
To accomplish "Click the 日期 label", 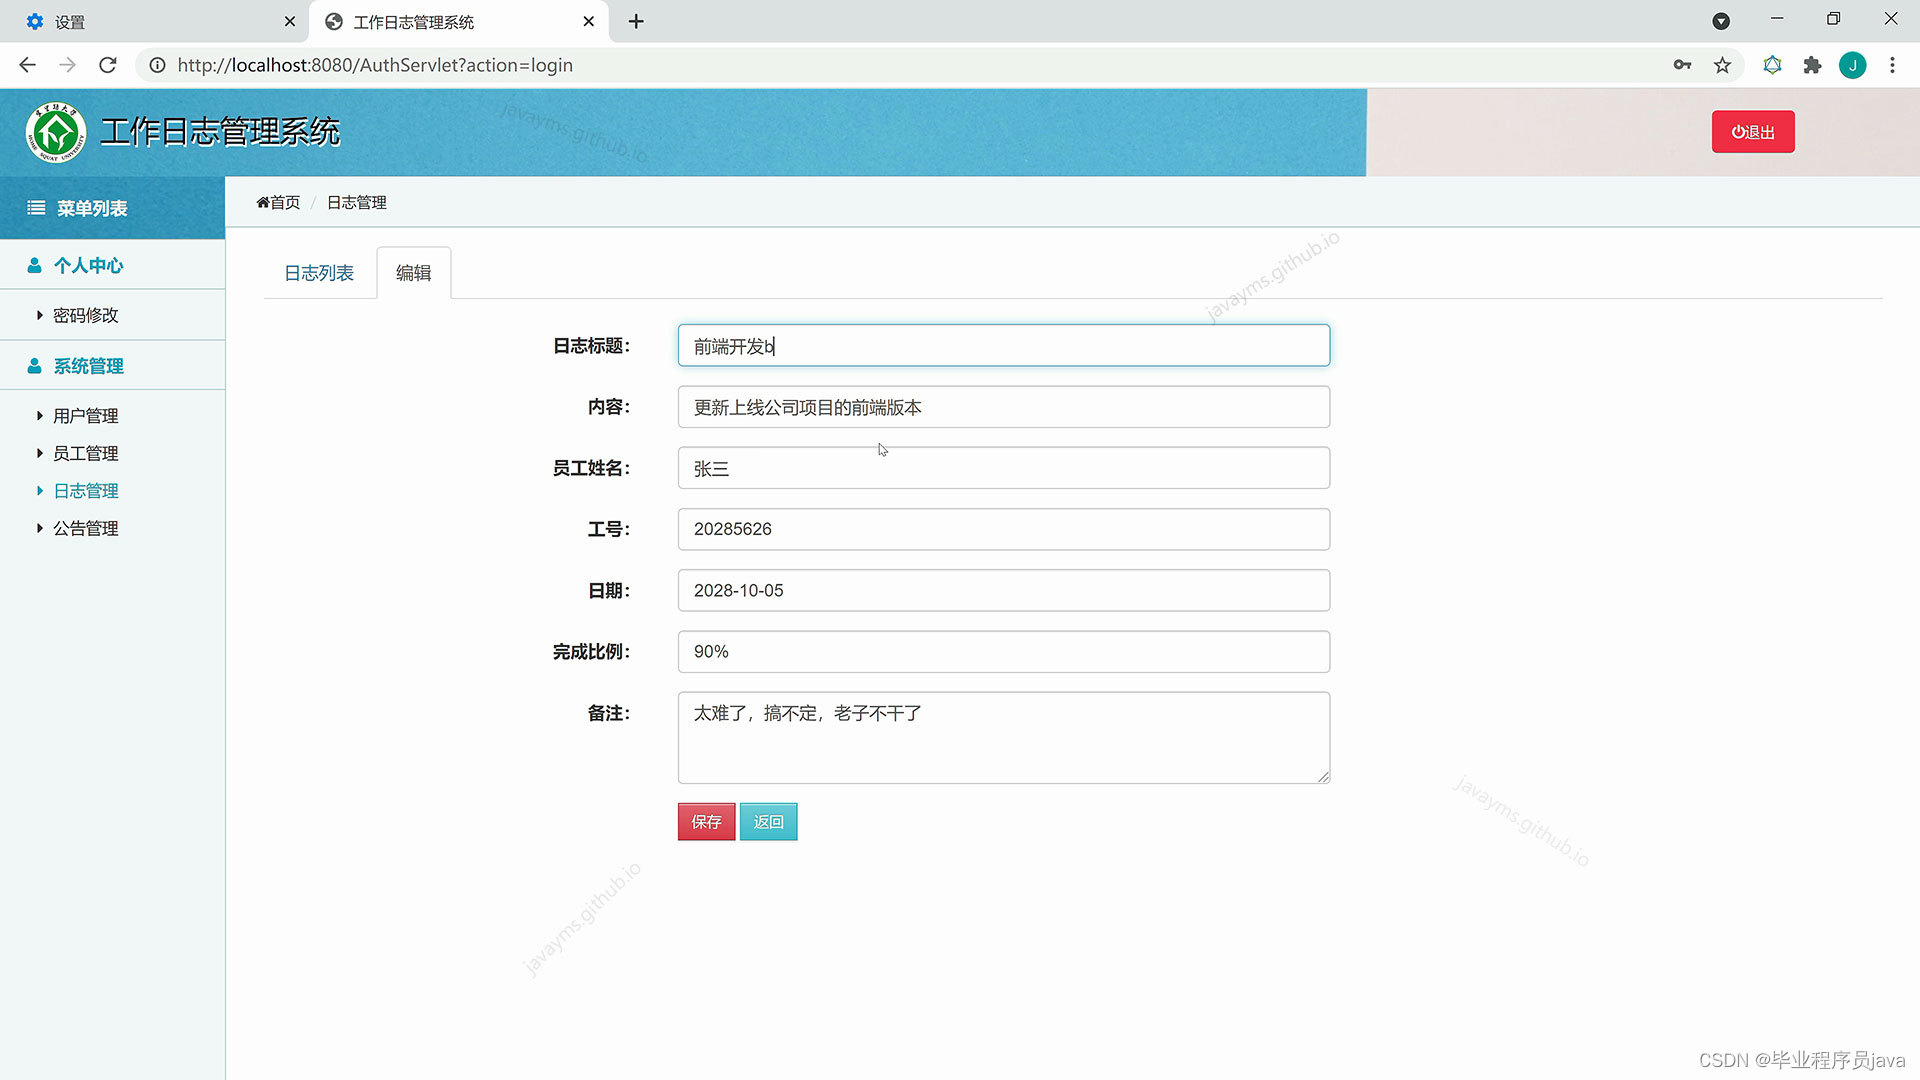I will click(608, 591).
